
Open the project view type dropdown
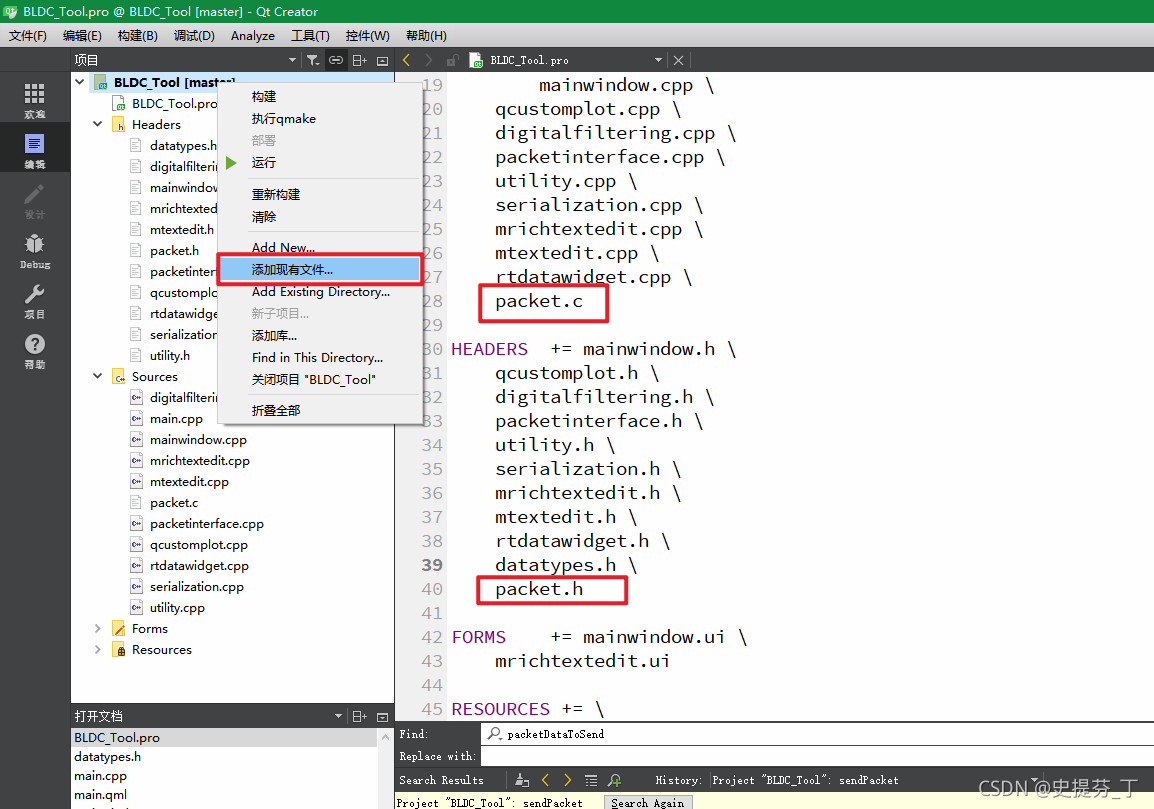coord(292,60)
